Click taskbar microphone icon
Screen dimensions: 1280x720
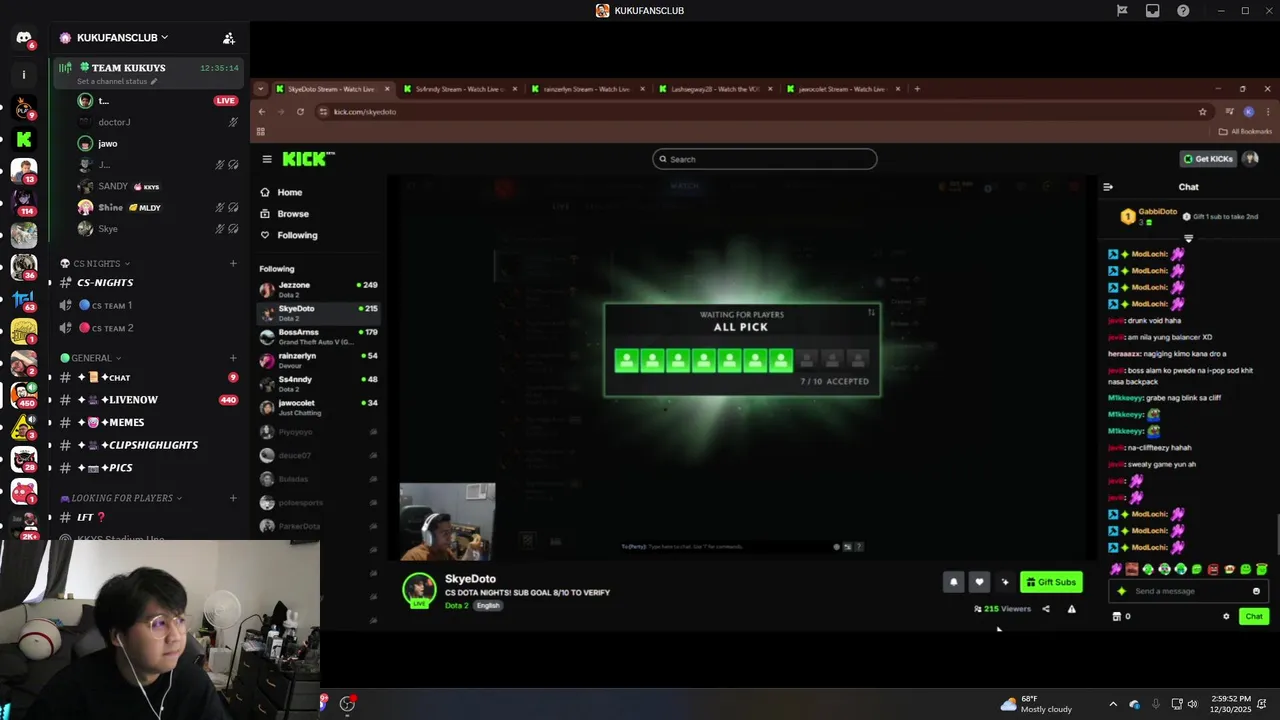(x=1156, y=704)
